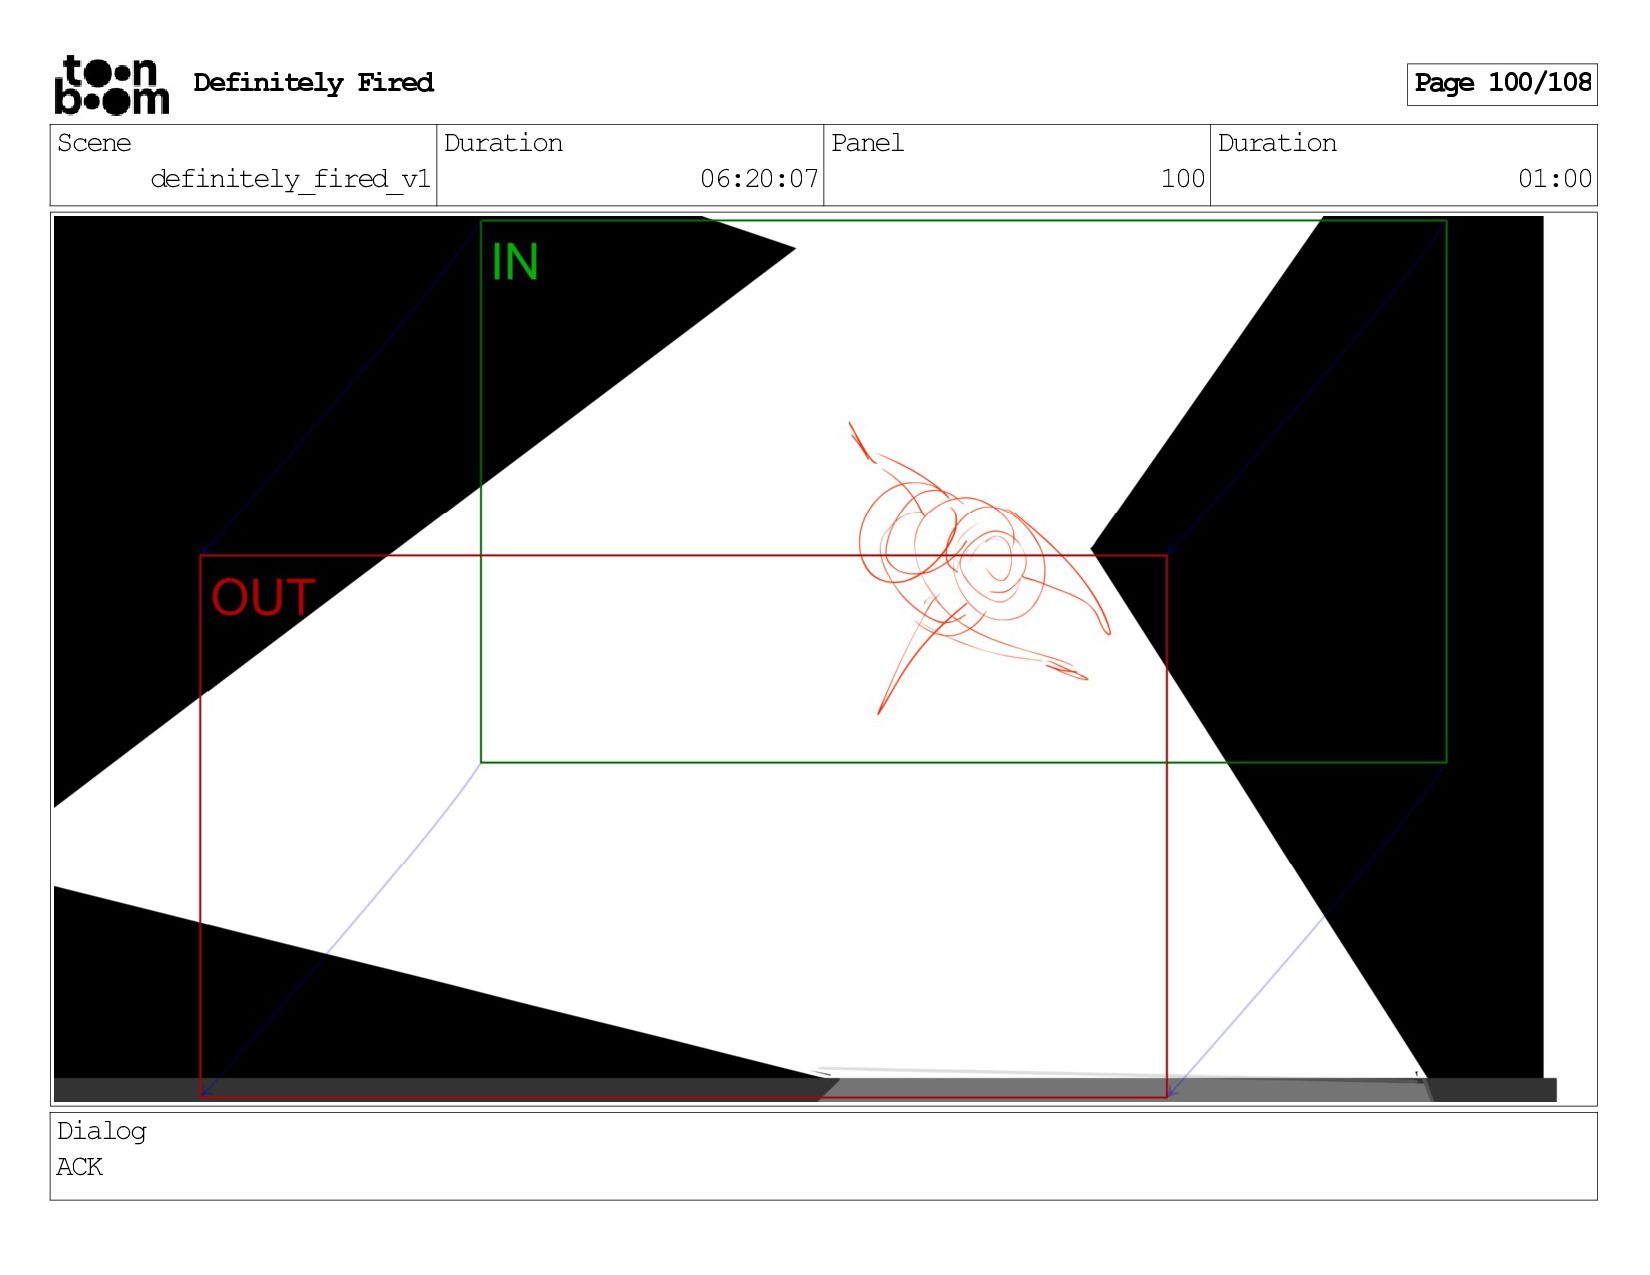1650x1275 pixels.
Task: Select the dialog text 'ACK'
Action: 79,1167
